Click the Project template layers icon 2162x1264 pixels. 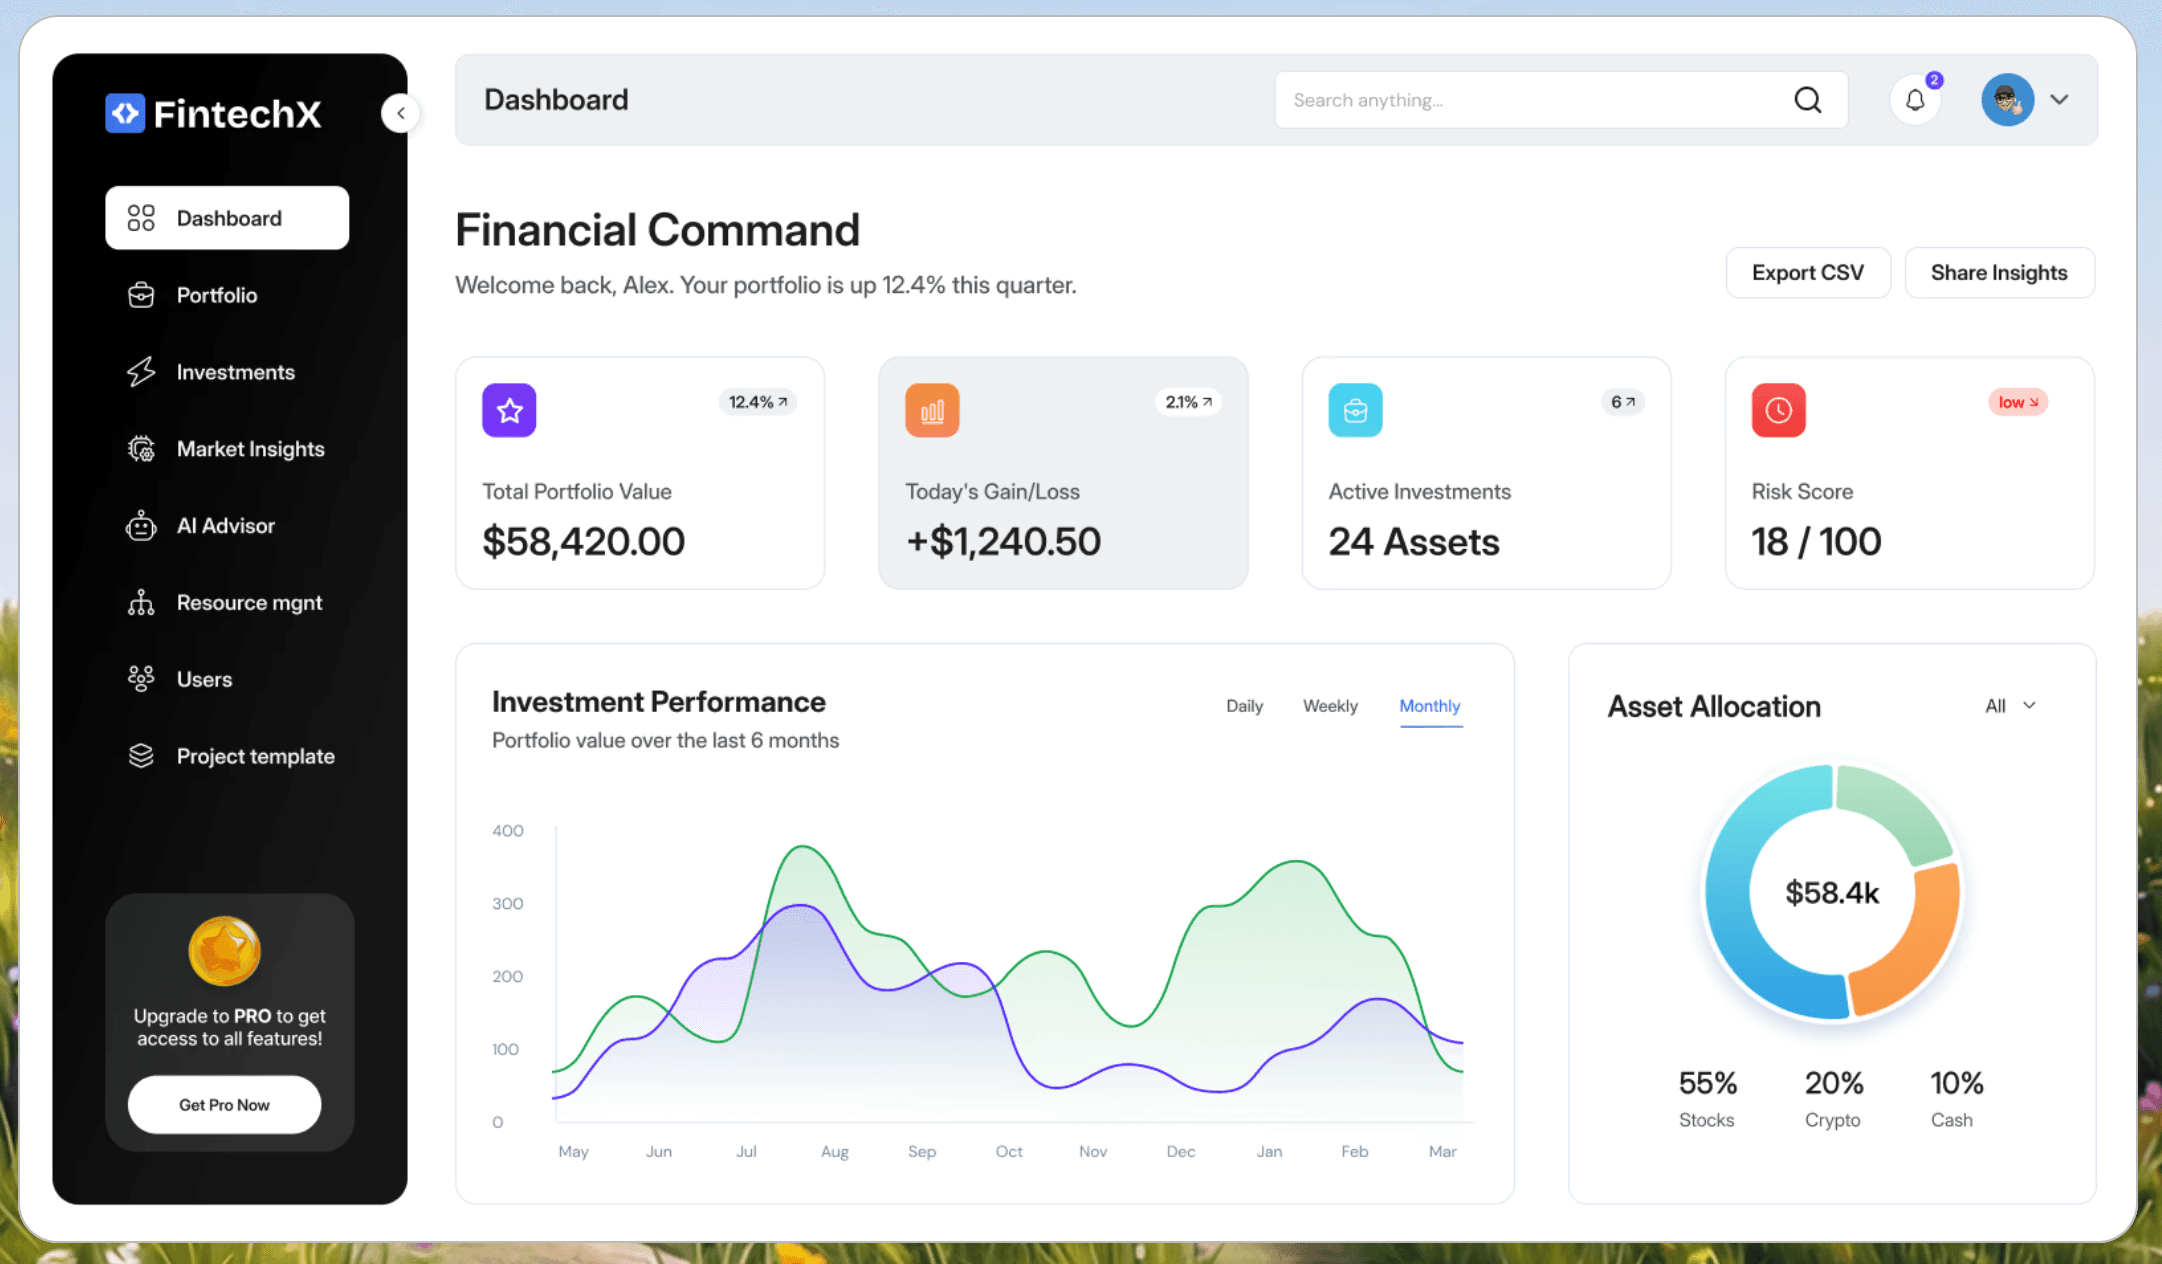click(x=141, y=756)
